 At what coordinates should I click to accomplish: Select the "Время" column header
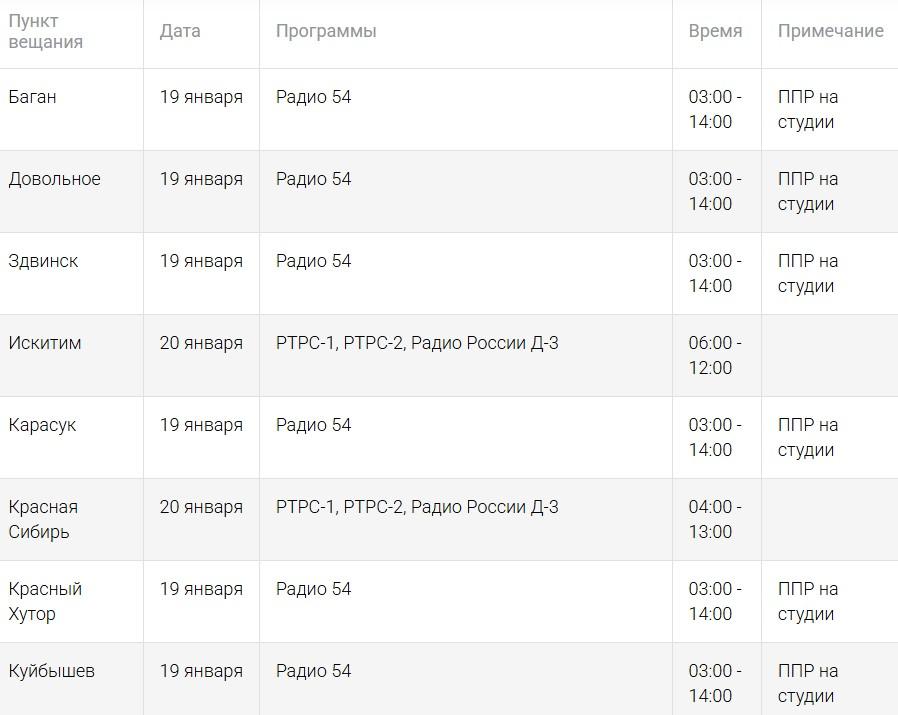click(x=715, y=31)
